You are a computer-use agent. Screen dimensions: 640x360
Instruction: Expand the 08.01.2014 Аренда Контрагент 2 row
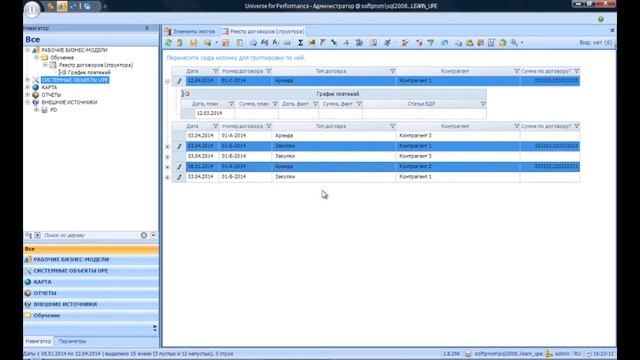[x=167, y=167]
